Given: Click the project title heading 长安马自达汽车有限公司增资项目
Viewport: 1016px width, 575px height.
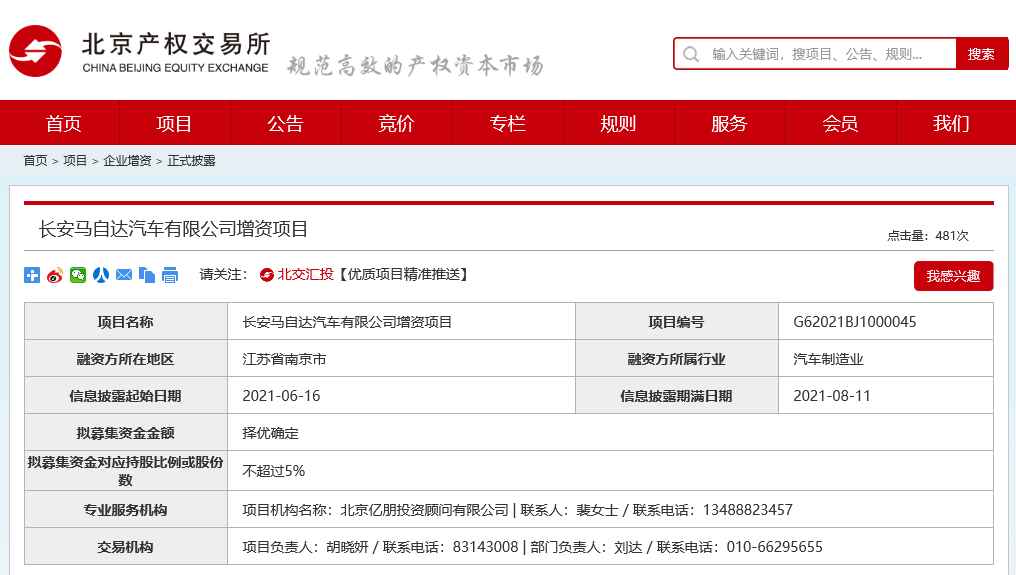Looking at the screenshot, I should pyautogui.click(x=173, y=229).
